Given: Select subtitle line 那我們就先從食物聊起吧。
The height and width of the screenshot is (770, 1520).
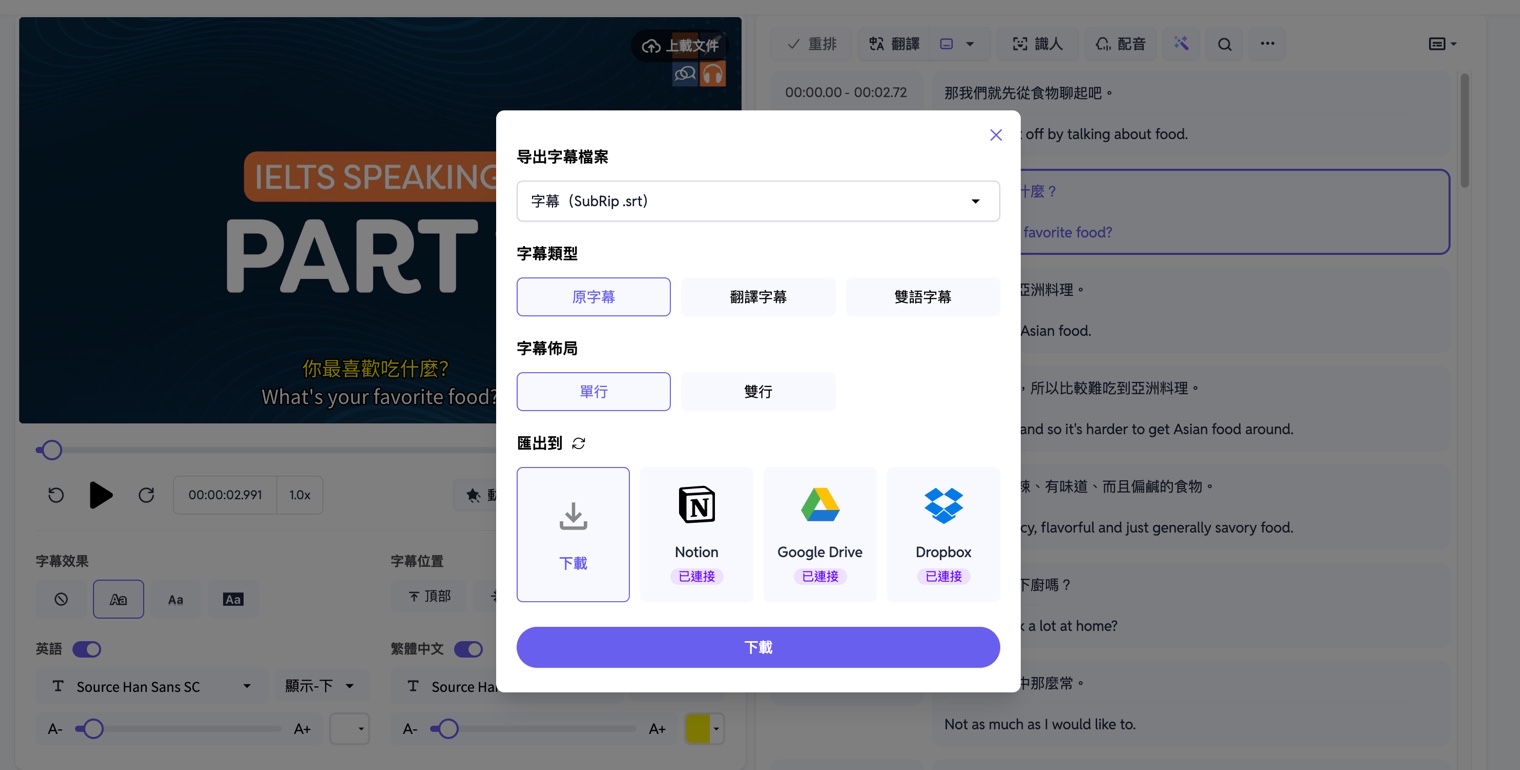Looking at the screenshot, I should 1029,93.
